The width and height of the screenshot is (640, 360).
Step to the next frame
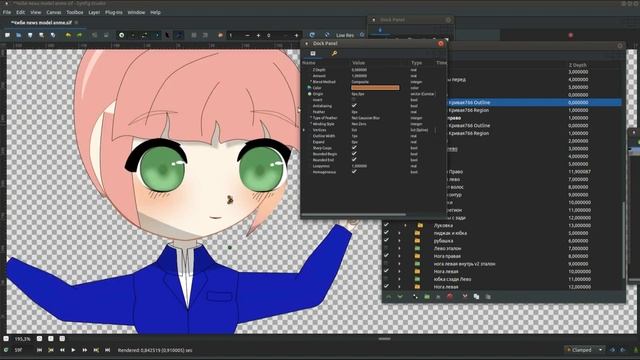coord(84,350)
